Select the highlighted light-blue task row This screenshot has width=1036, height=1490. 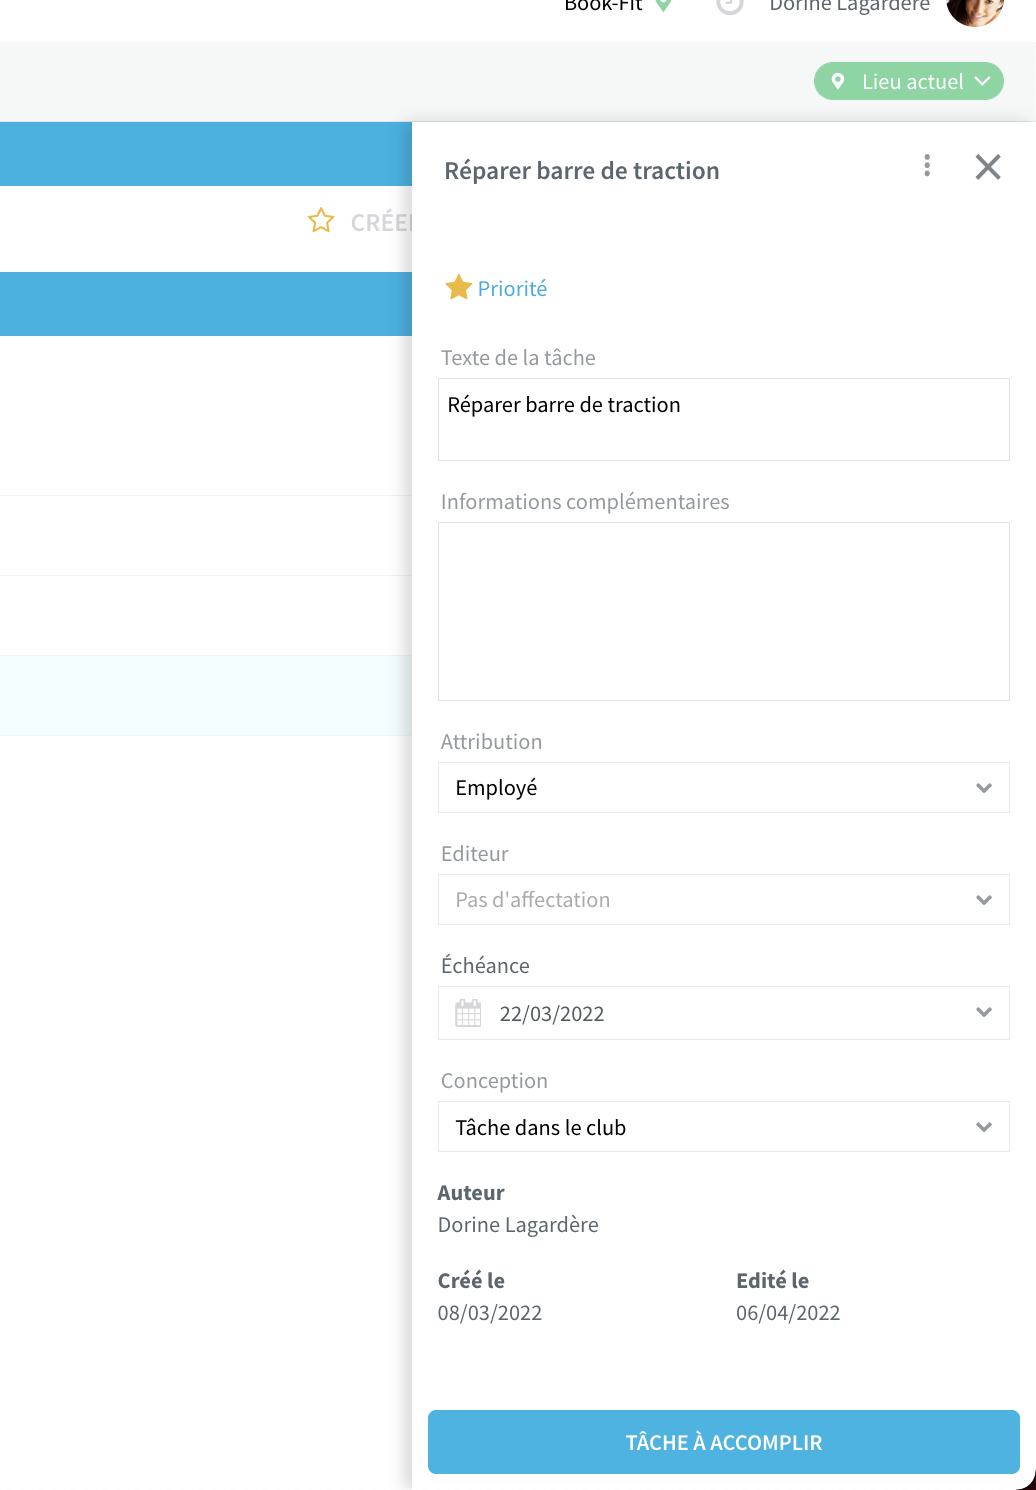(x=206, y=695)
